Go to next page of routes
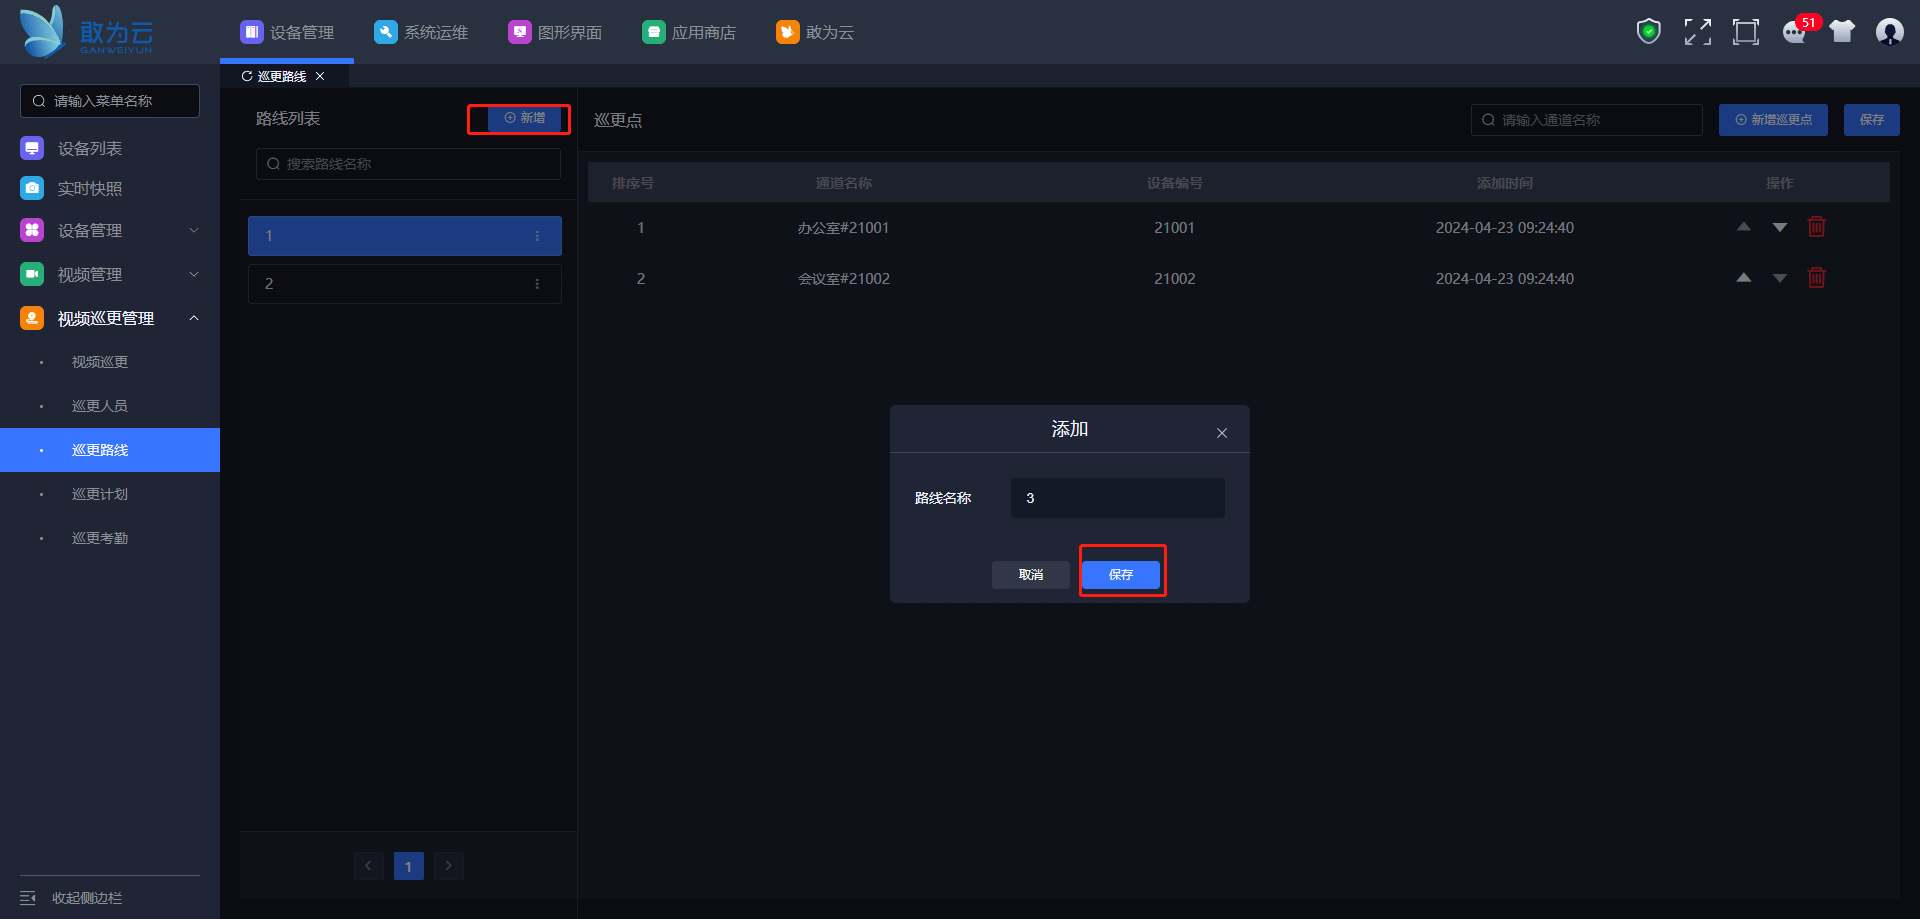This screenshot has height=919, width=1920. (x=448, y=866)
